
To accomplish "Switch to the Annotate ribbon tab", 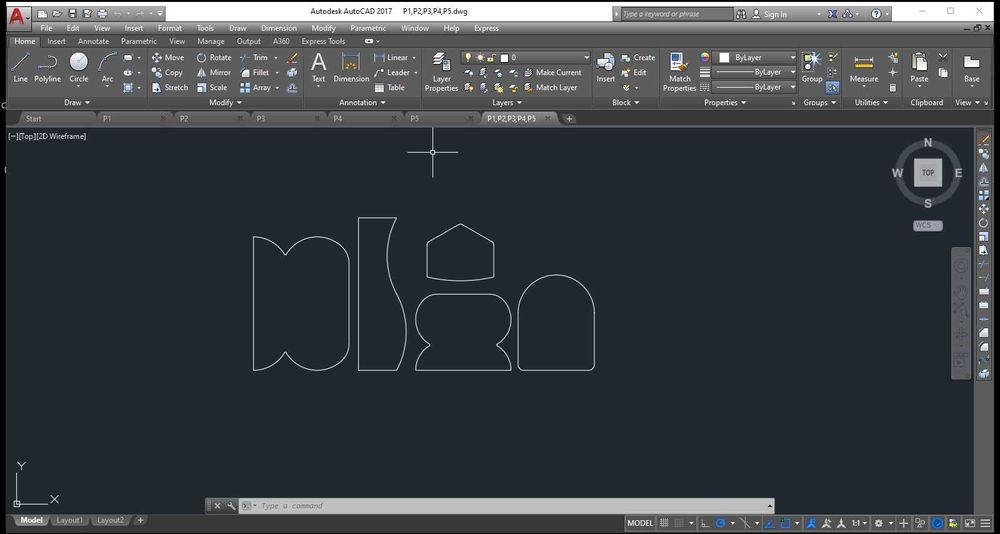I will pos(93,41).
